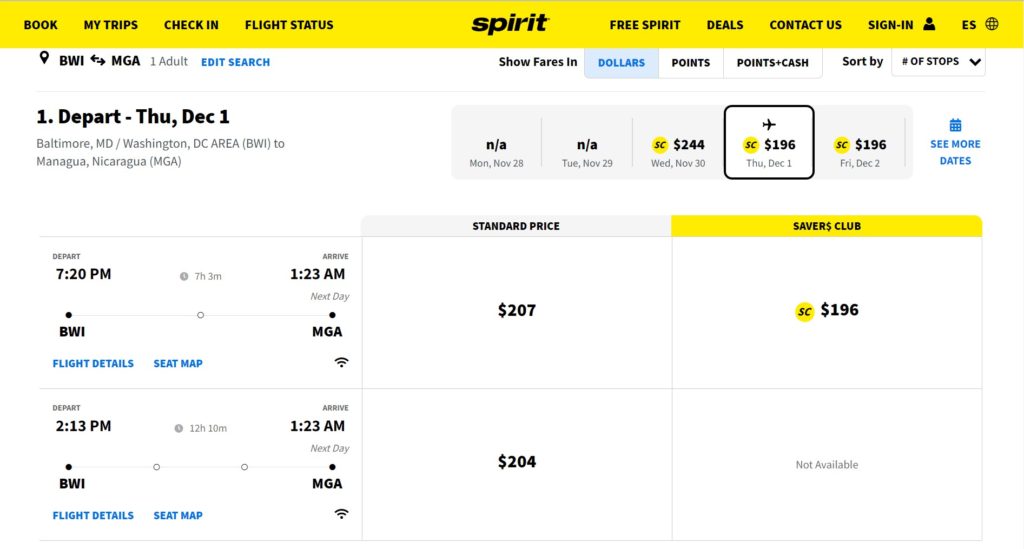Open Flight Status in the top navigation
The width and height of the screenshot is (1024, 549).
coord(289,25)
